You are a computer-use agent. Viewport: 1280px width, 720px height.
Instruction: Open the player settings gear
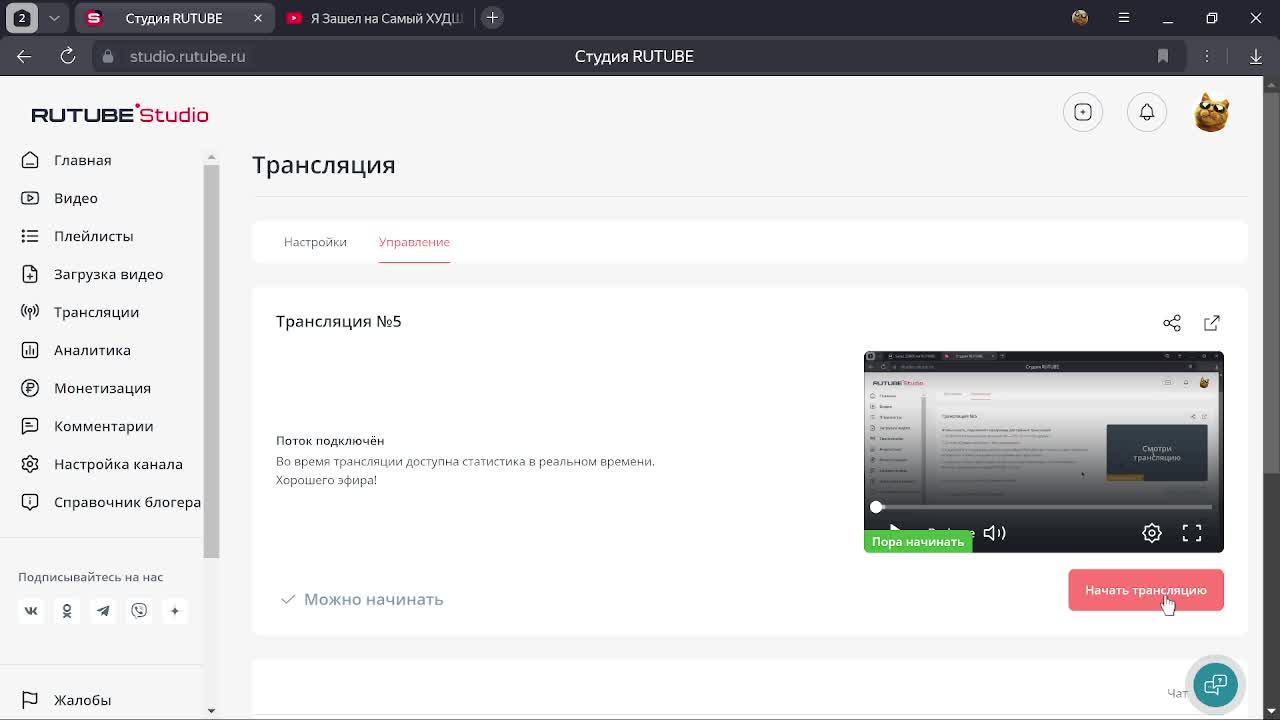tap(1152, 533)
